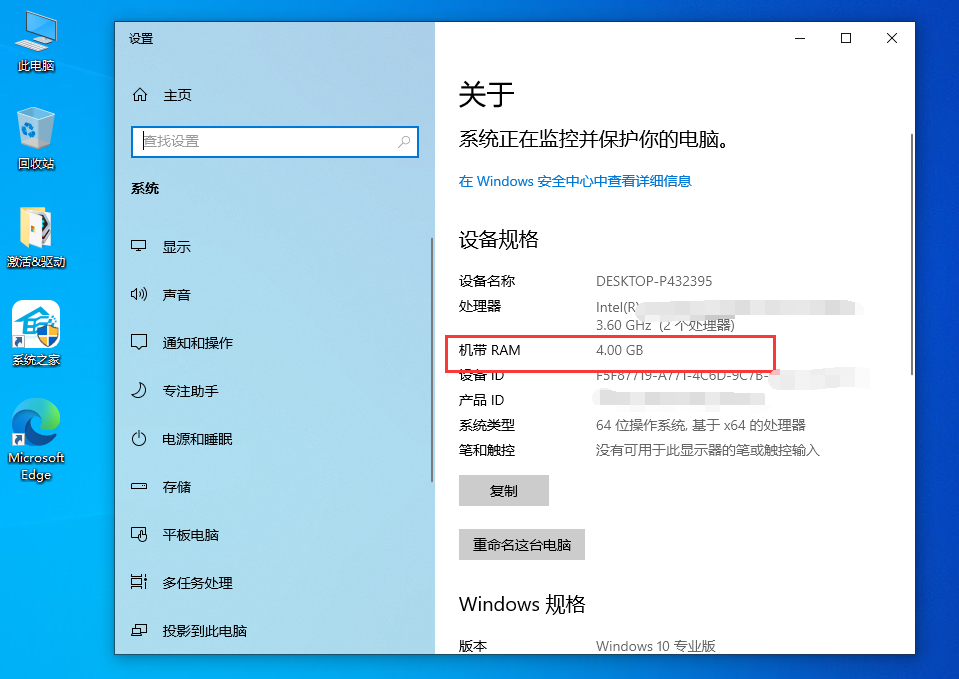
Task: Click the device name DESKTOP-P432395
Action: 654,281
